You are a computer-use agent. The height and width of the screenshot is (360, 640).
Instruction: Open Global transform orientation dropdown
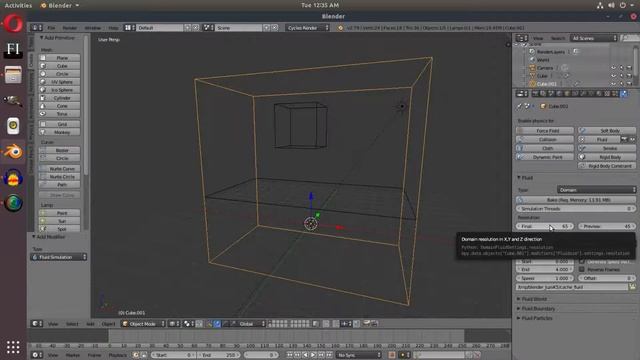(251, 324)
